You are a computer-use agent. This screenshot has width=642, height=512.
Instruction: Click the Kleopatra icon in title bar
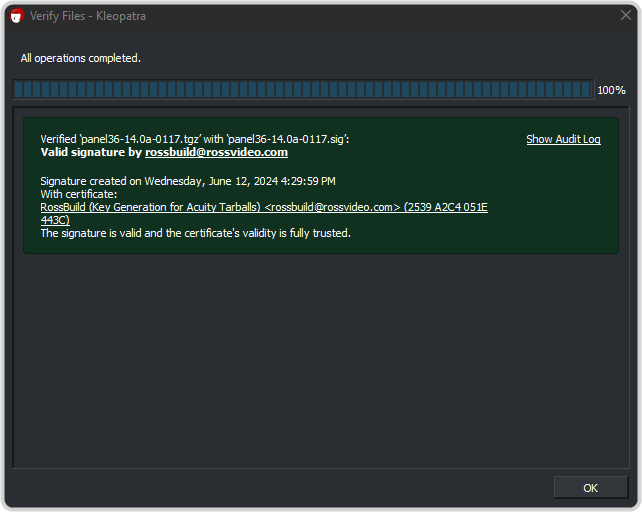pyautogui.click(x=16, y=15)
